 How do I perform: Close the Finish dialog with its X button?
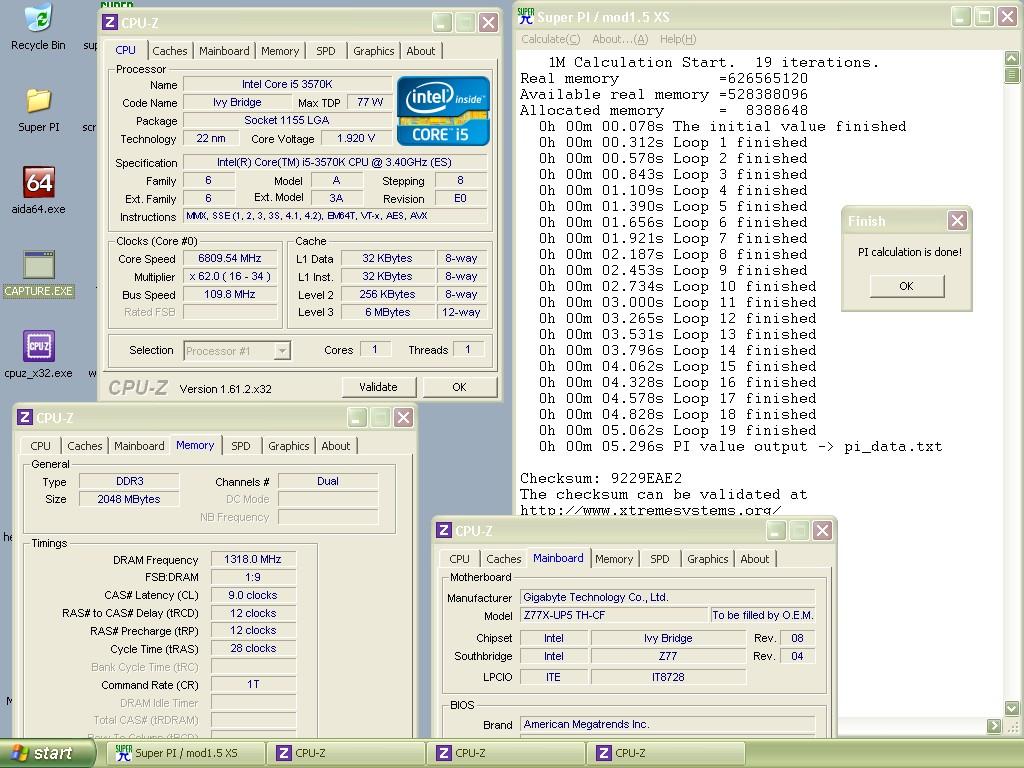tap(957, 221)
